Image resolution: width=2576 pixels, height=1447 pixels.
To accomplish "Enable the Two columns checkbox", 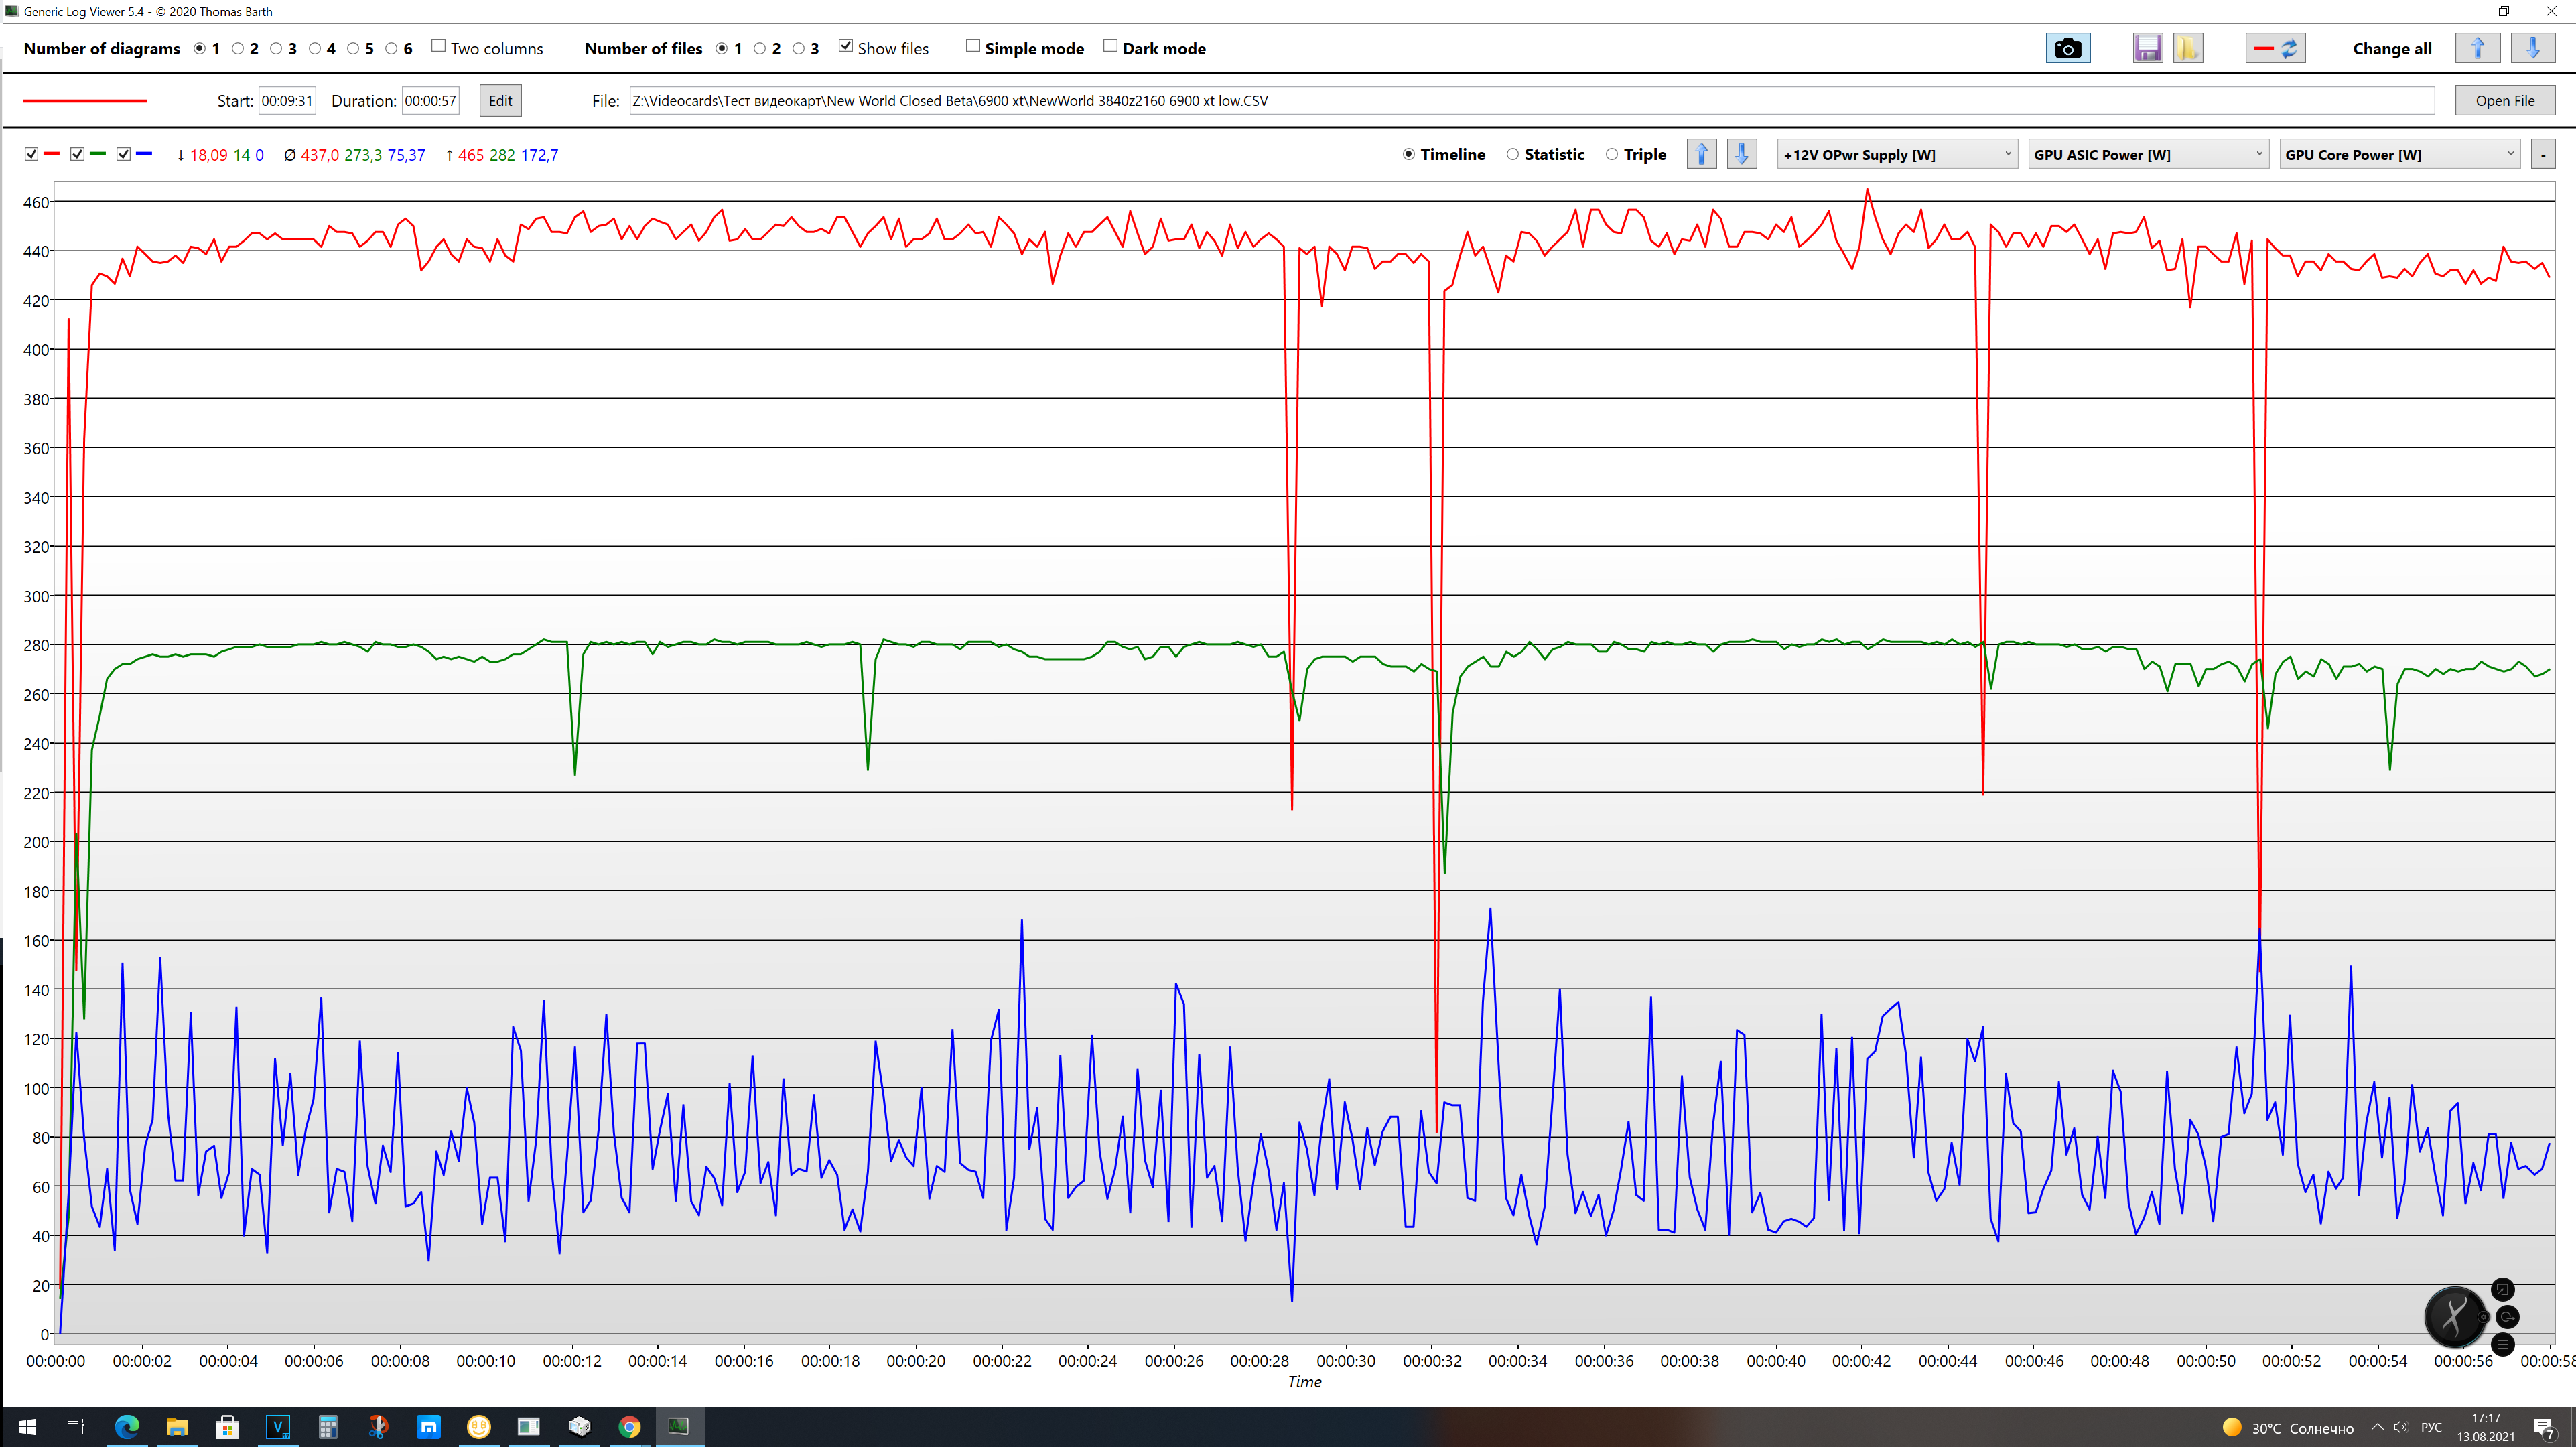I will [x=438, y=46].
